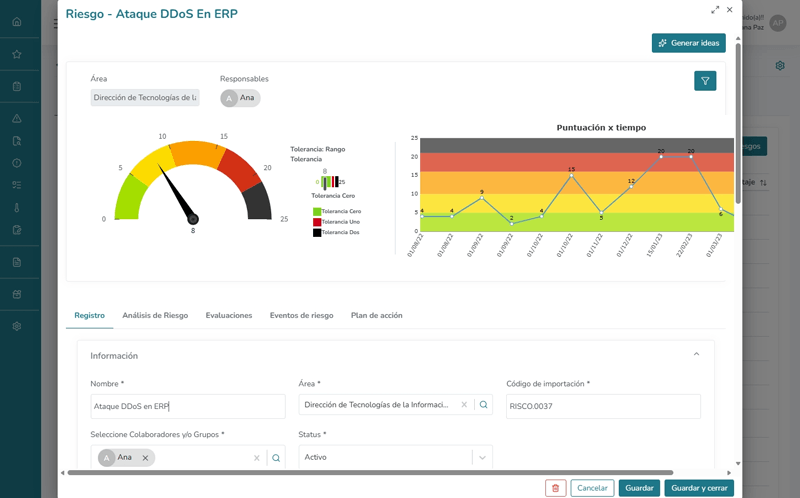Click the Nombre input field

(x=188, y=406)
